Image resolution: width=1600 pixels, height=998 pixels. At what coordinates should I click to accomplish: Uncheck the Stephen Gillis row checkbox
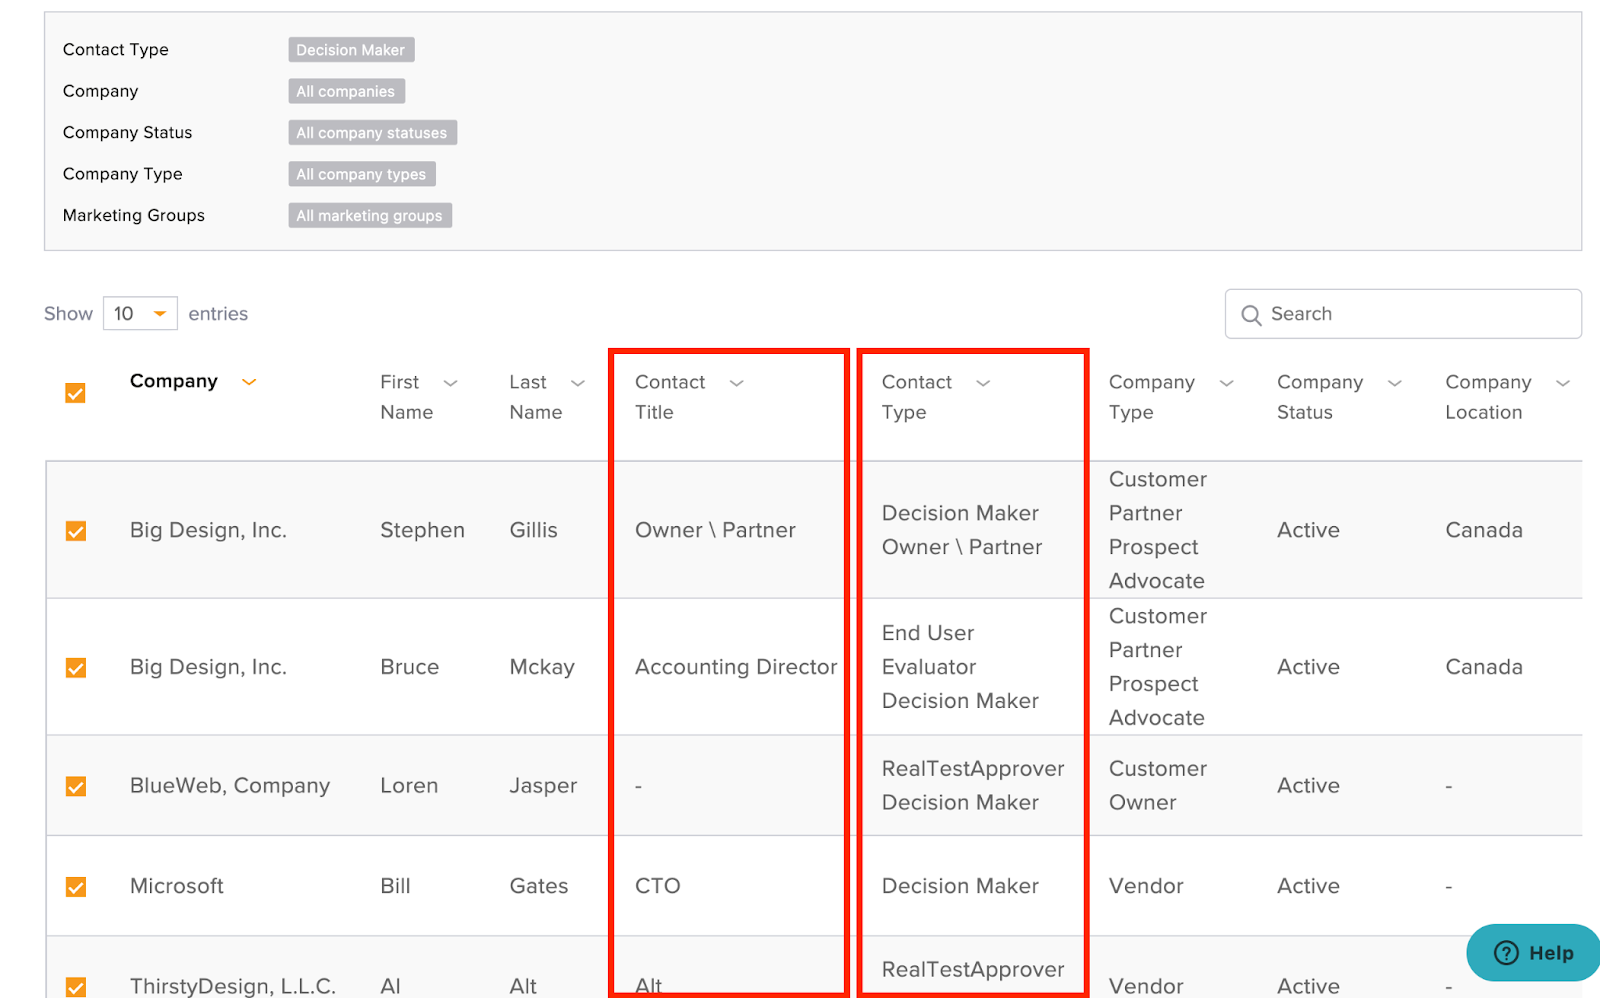tap(75, 531)
